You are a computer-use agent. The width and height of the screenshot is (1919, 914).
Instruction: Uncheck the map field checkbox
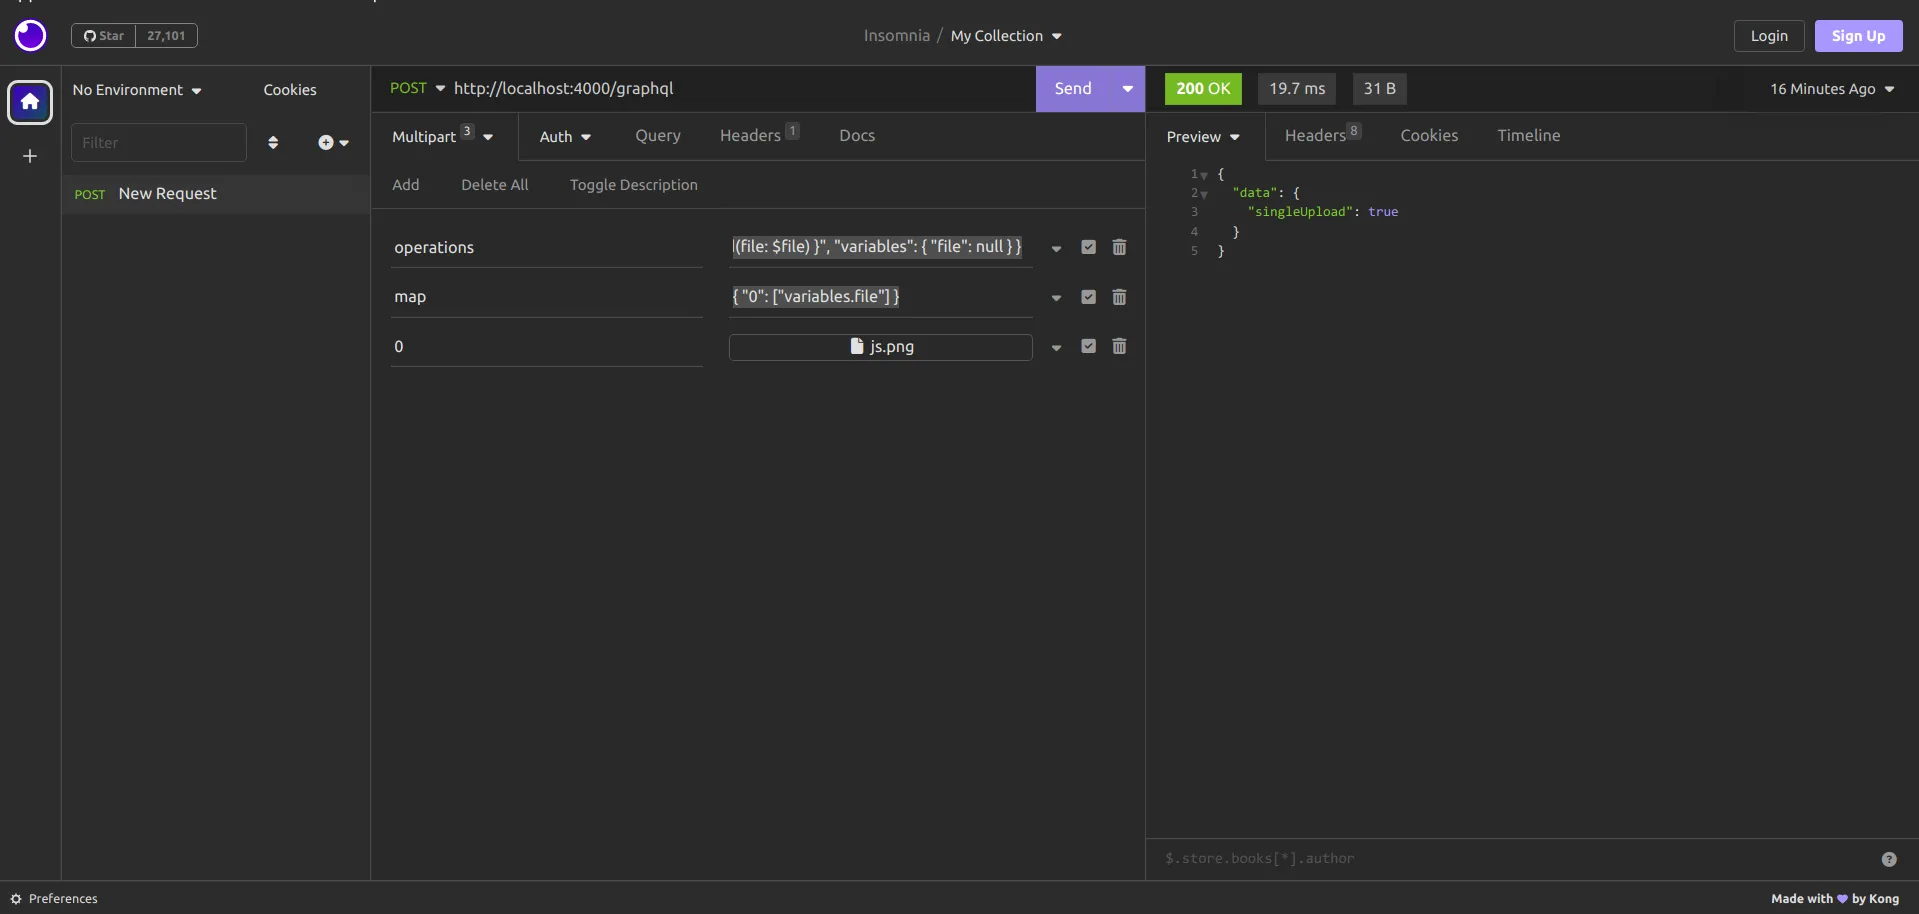tap(1088, 297)
